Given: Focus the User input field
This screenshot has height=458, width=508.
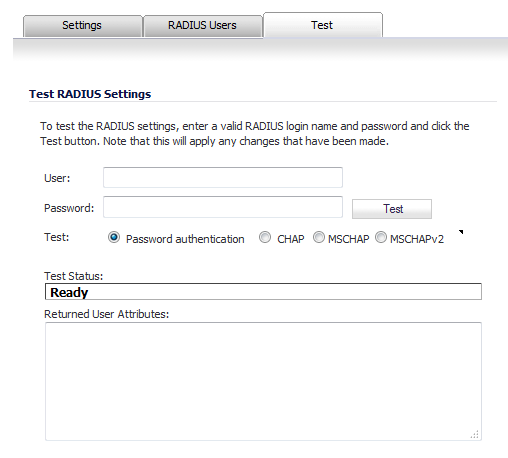Looking at the screenshot, I should coord(223,178).
